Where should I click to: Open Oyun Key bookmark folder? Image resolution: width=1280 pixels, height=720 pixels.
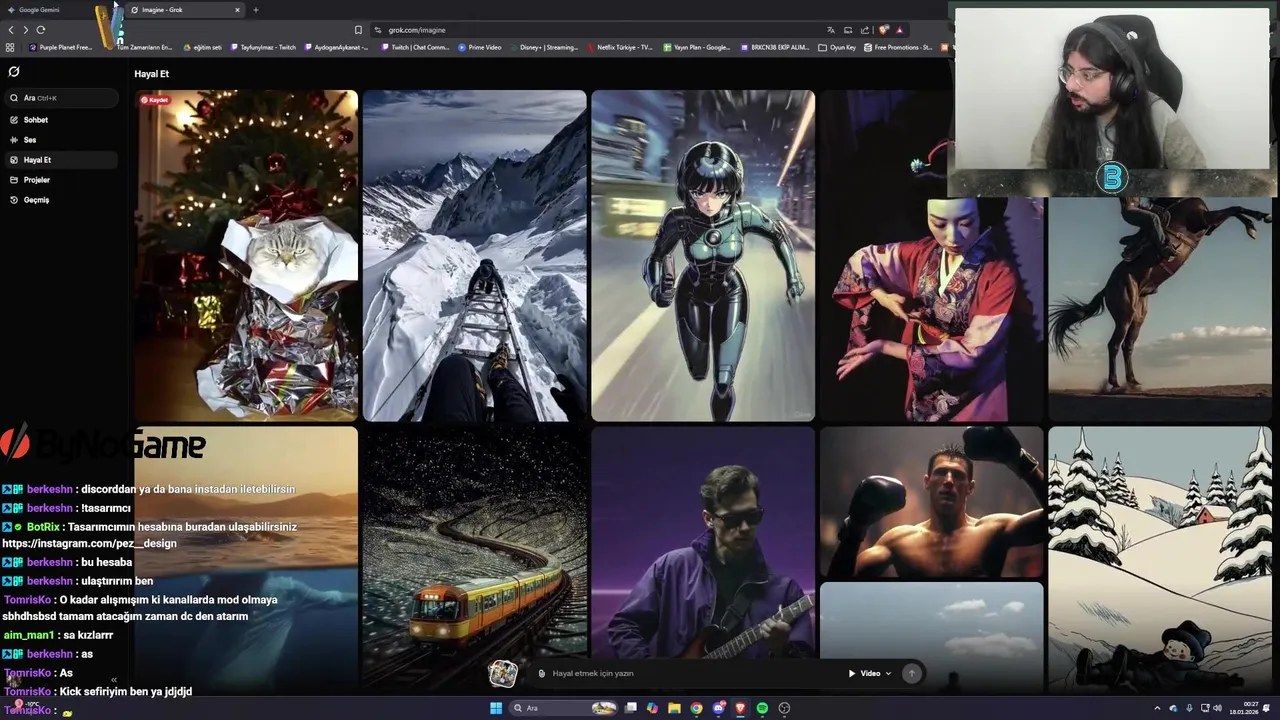tap(837, 47)
